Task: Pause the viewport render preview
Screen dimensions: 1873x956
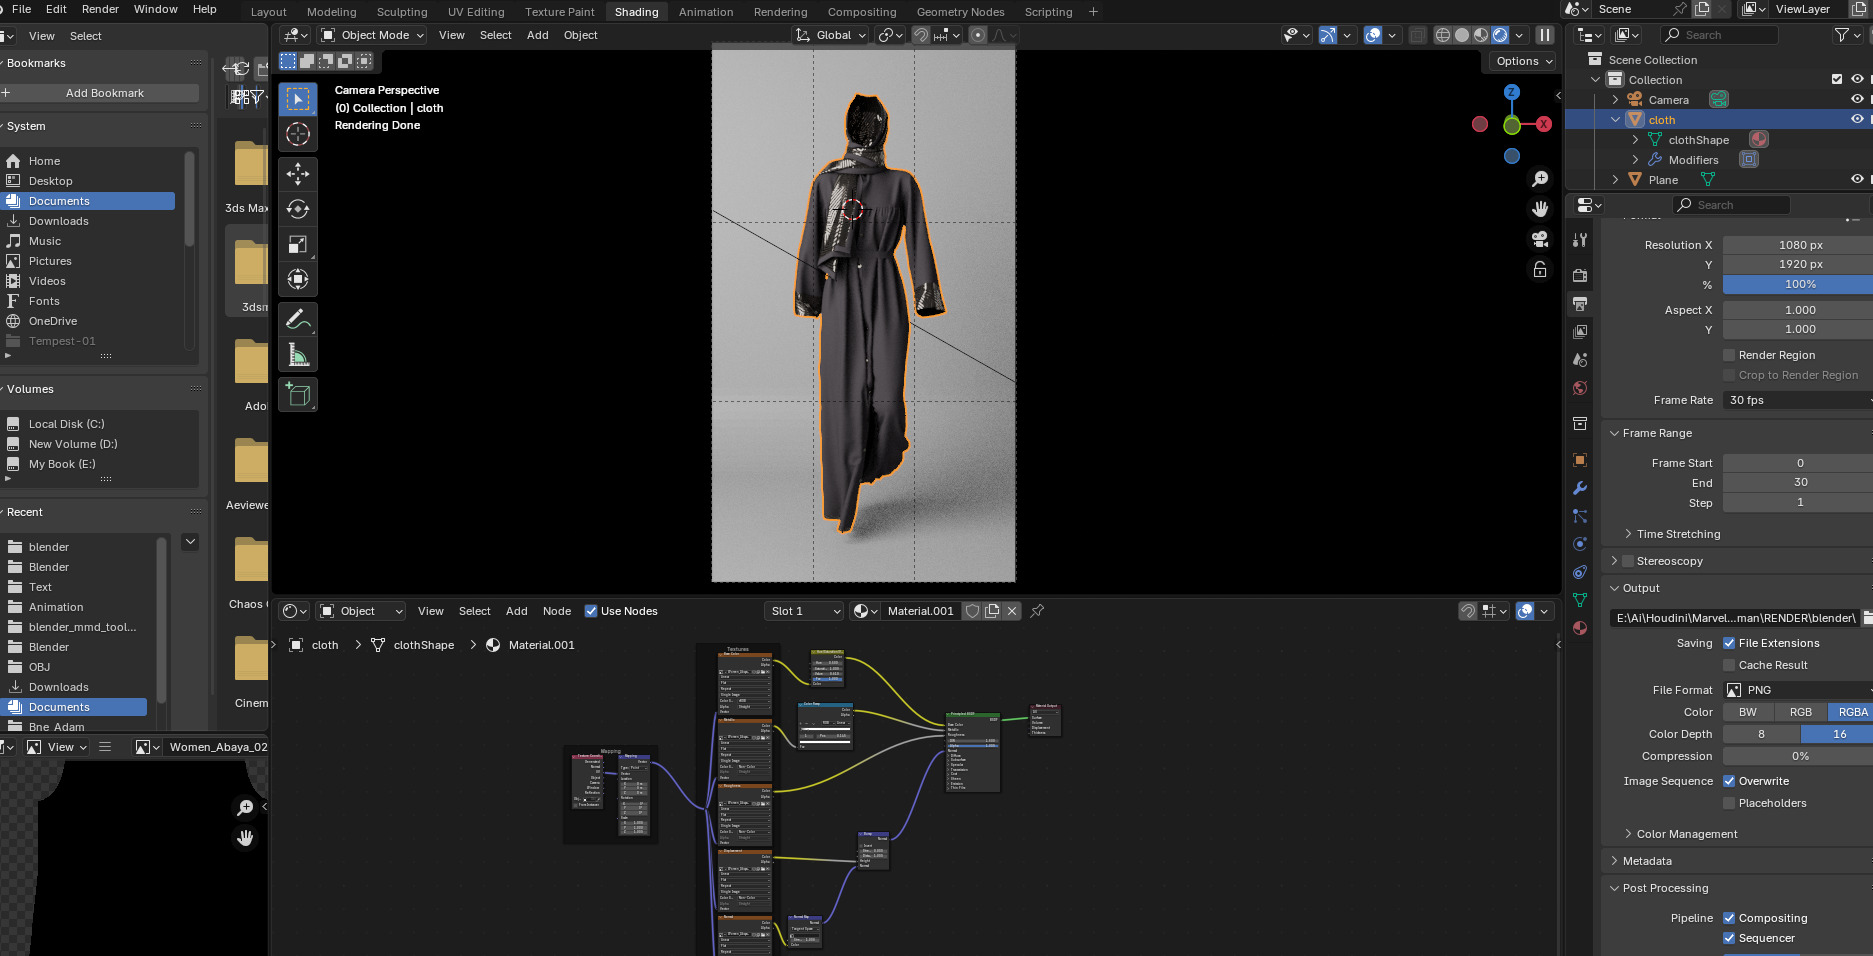Action: (1545, 35)
